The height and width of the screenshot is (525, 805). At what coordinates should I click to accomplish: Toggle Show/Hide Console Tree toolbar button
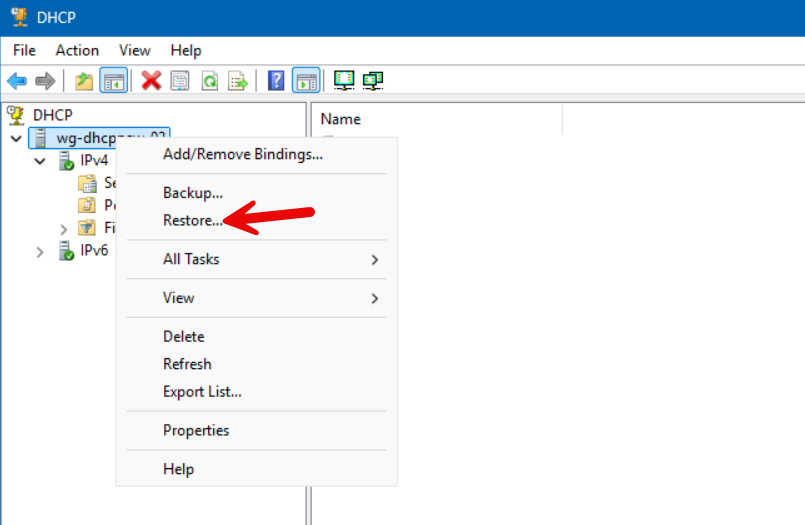click(114, 81)
